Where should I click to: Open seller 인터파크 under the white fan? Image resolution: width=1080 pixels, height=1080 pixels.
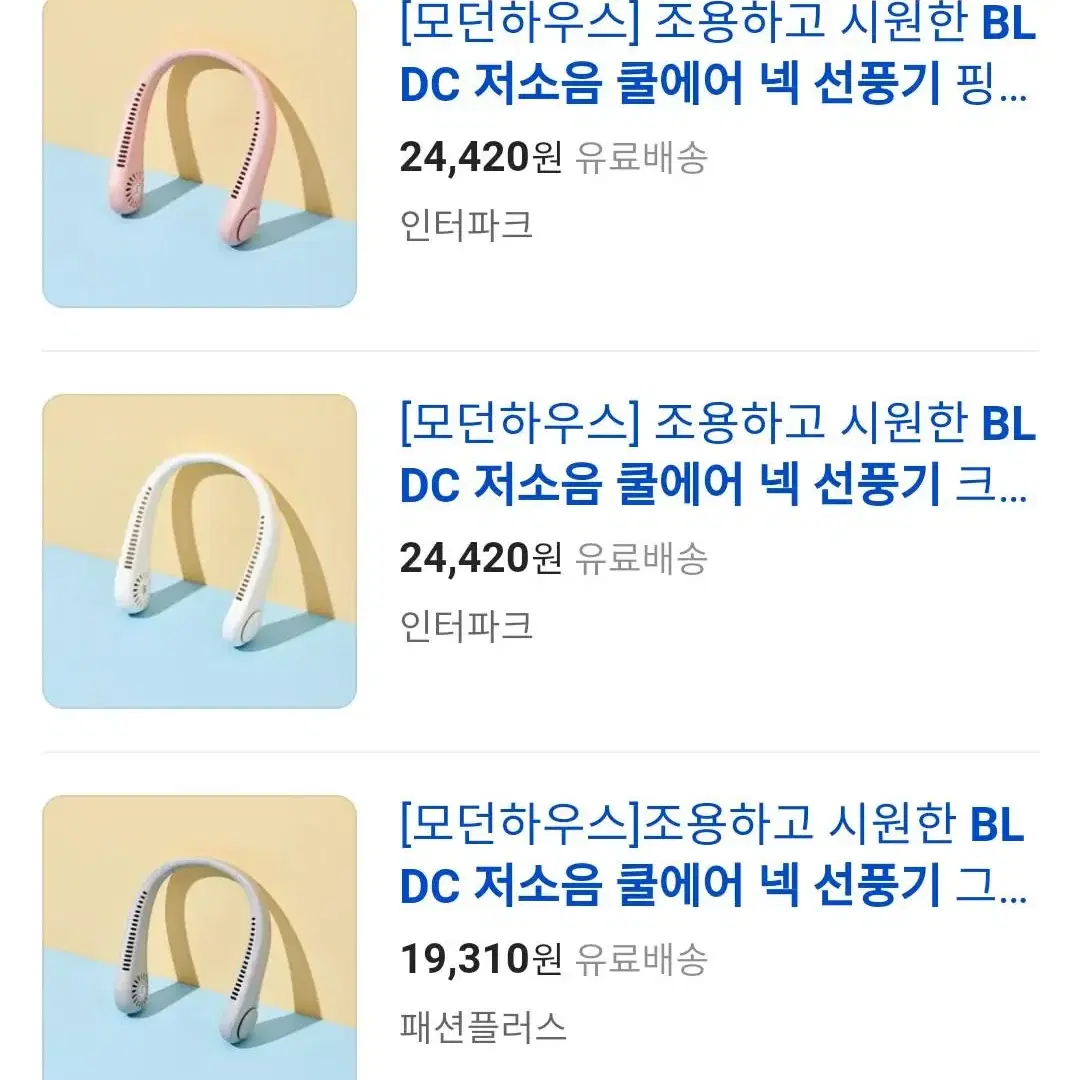coord(466,626)
